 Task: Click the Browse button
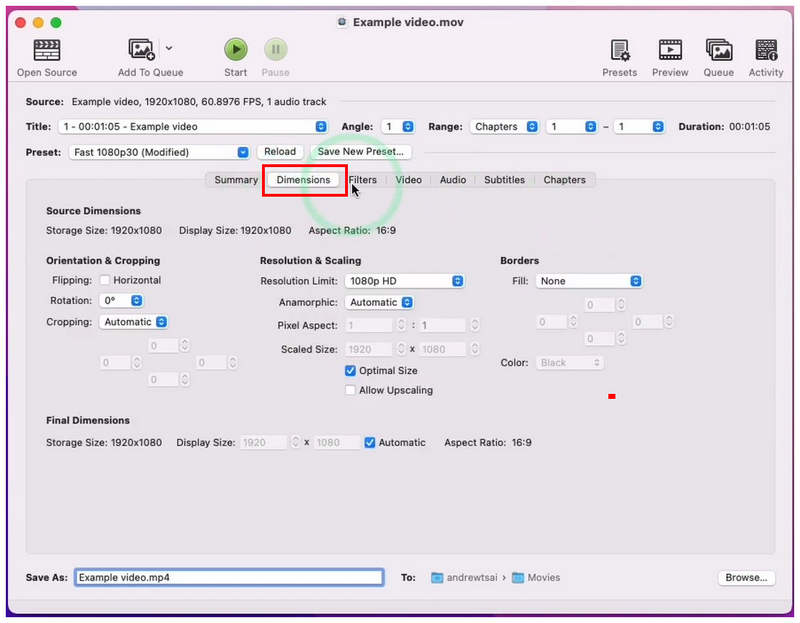(746, 578)
